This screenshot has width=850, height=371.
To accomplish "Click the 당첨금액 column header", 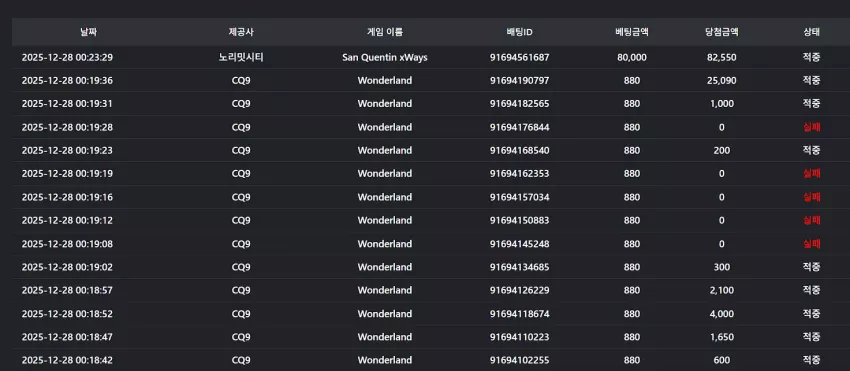I will [722, 32].
